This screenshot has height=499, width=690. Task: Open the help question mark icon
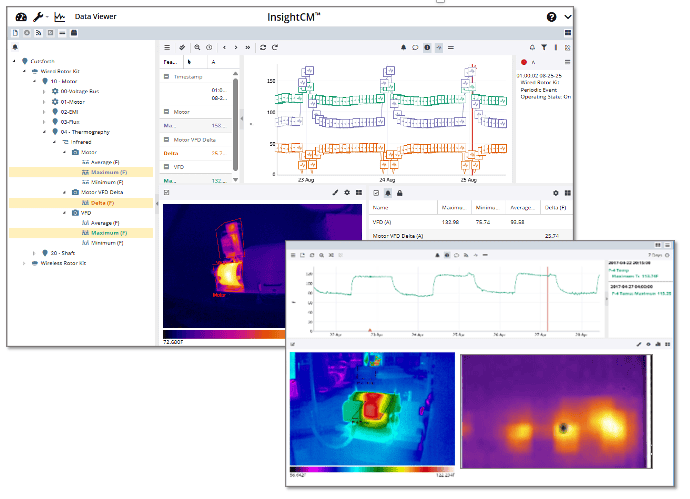coord(551,17)
